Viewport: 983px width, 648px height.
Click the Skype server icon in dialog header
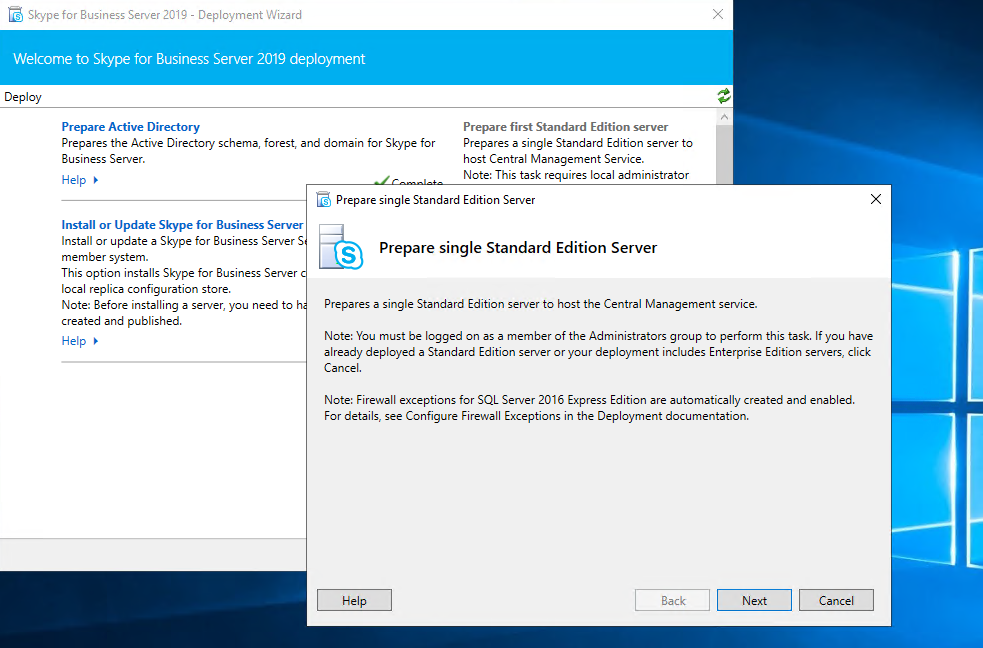pos(340,247)
